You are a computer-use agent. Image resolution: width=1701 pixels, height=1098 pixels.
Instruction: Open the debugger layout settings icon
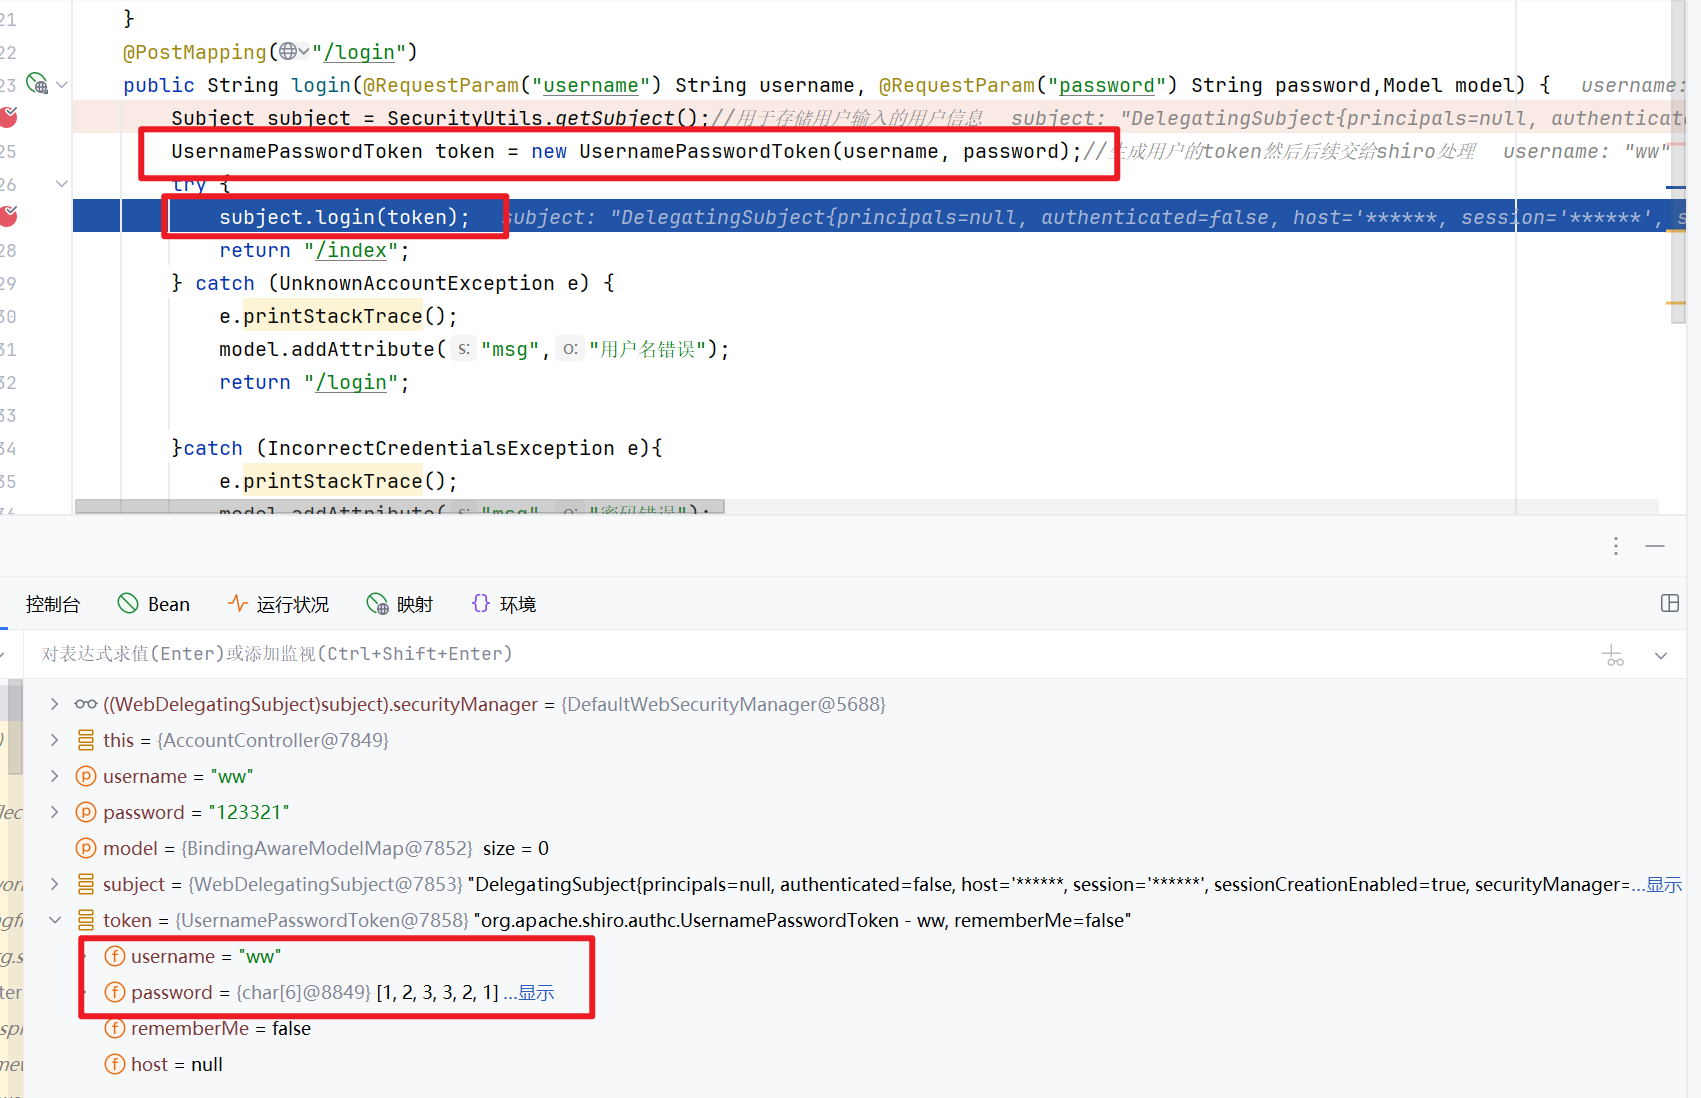coord(1669,603)
